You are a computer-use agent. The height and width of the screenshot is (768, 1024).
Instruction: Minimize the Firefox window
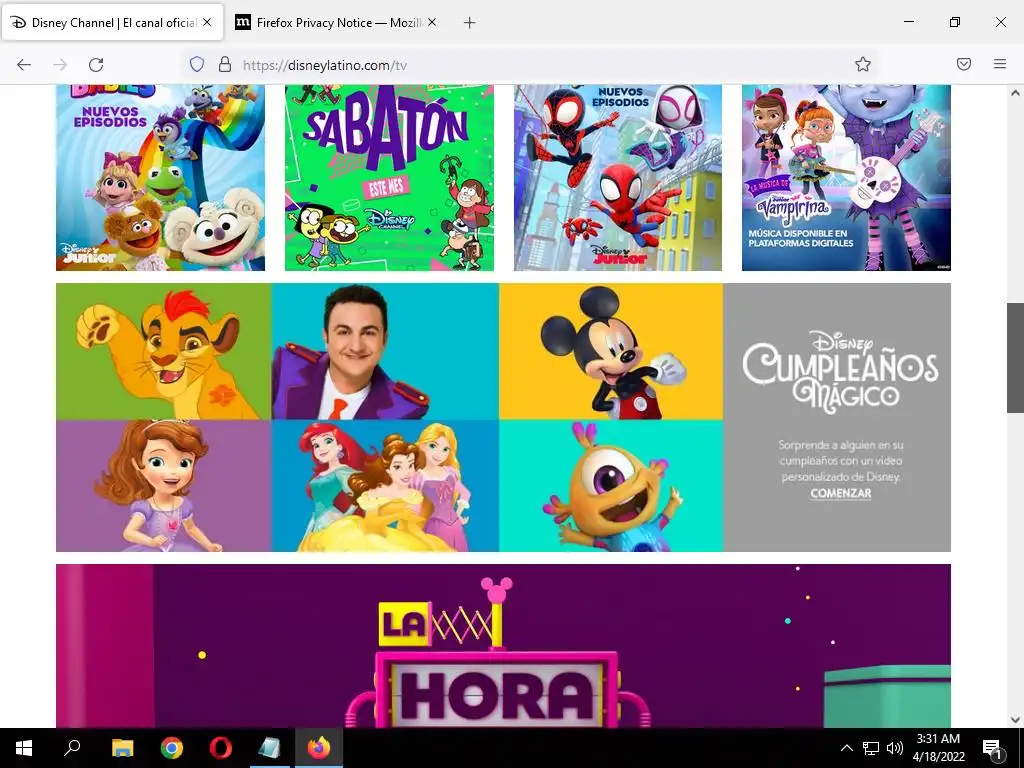click(x=908, y=22)
